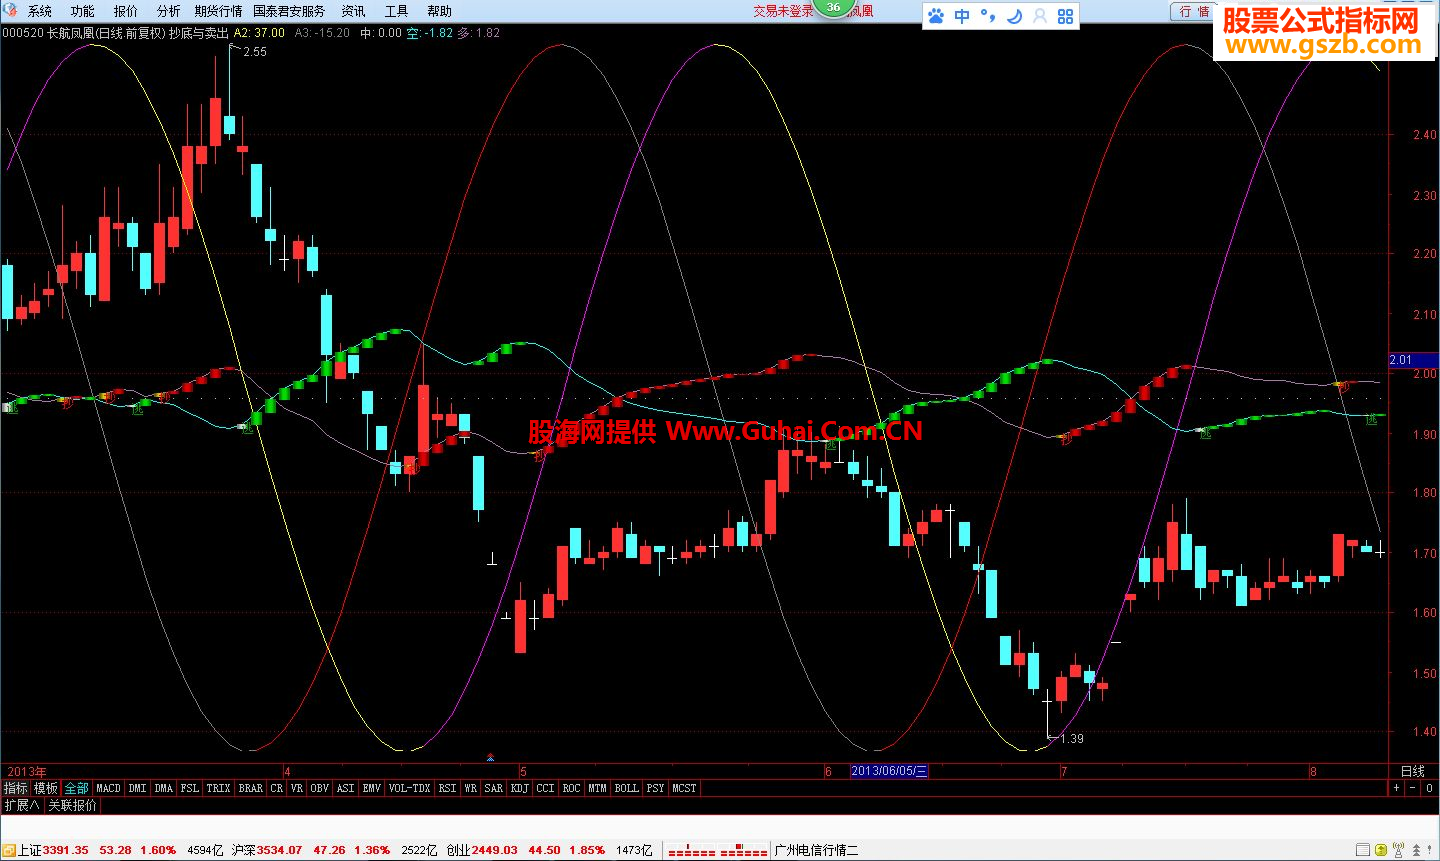Zoom out chart with − button
The height and width of the screenshot is (861, 1440).
click(x=1413, y=788)
